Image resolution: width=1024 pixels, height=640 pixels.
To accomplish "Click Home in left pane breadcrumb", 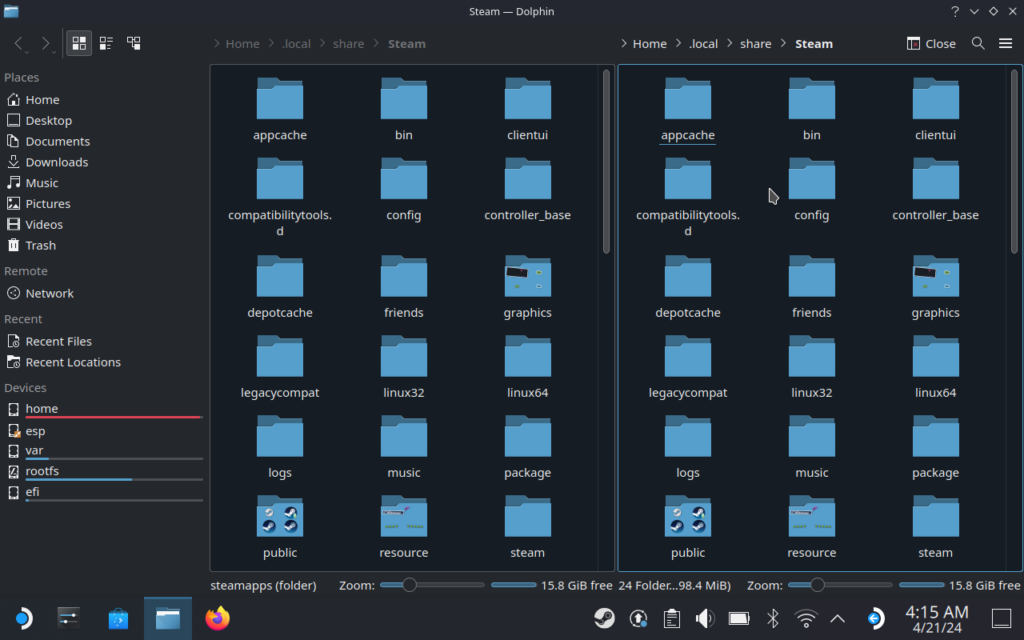I will 242,44.
